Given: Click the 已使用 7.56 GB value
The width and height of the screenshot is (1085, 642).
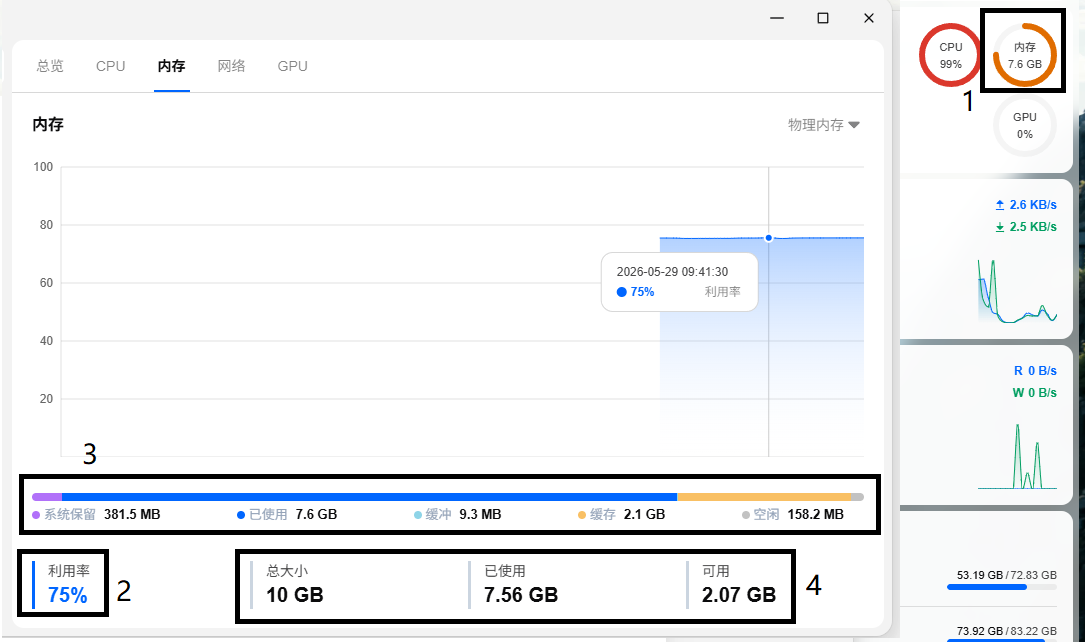Looking at the screenshot, I should point(521,595).
